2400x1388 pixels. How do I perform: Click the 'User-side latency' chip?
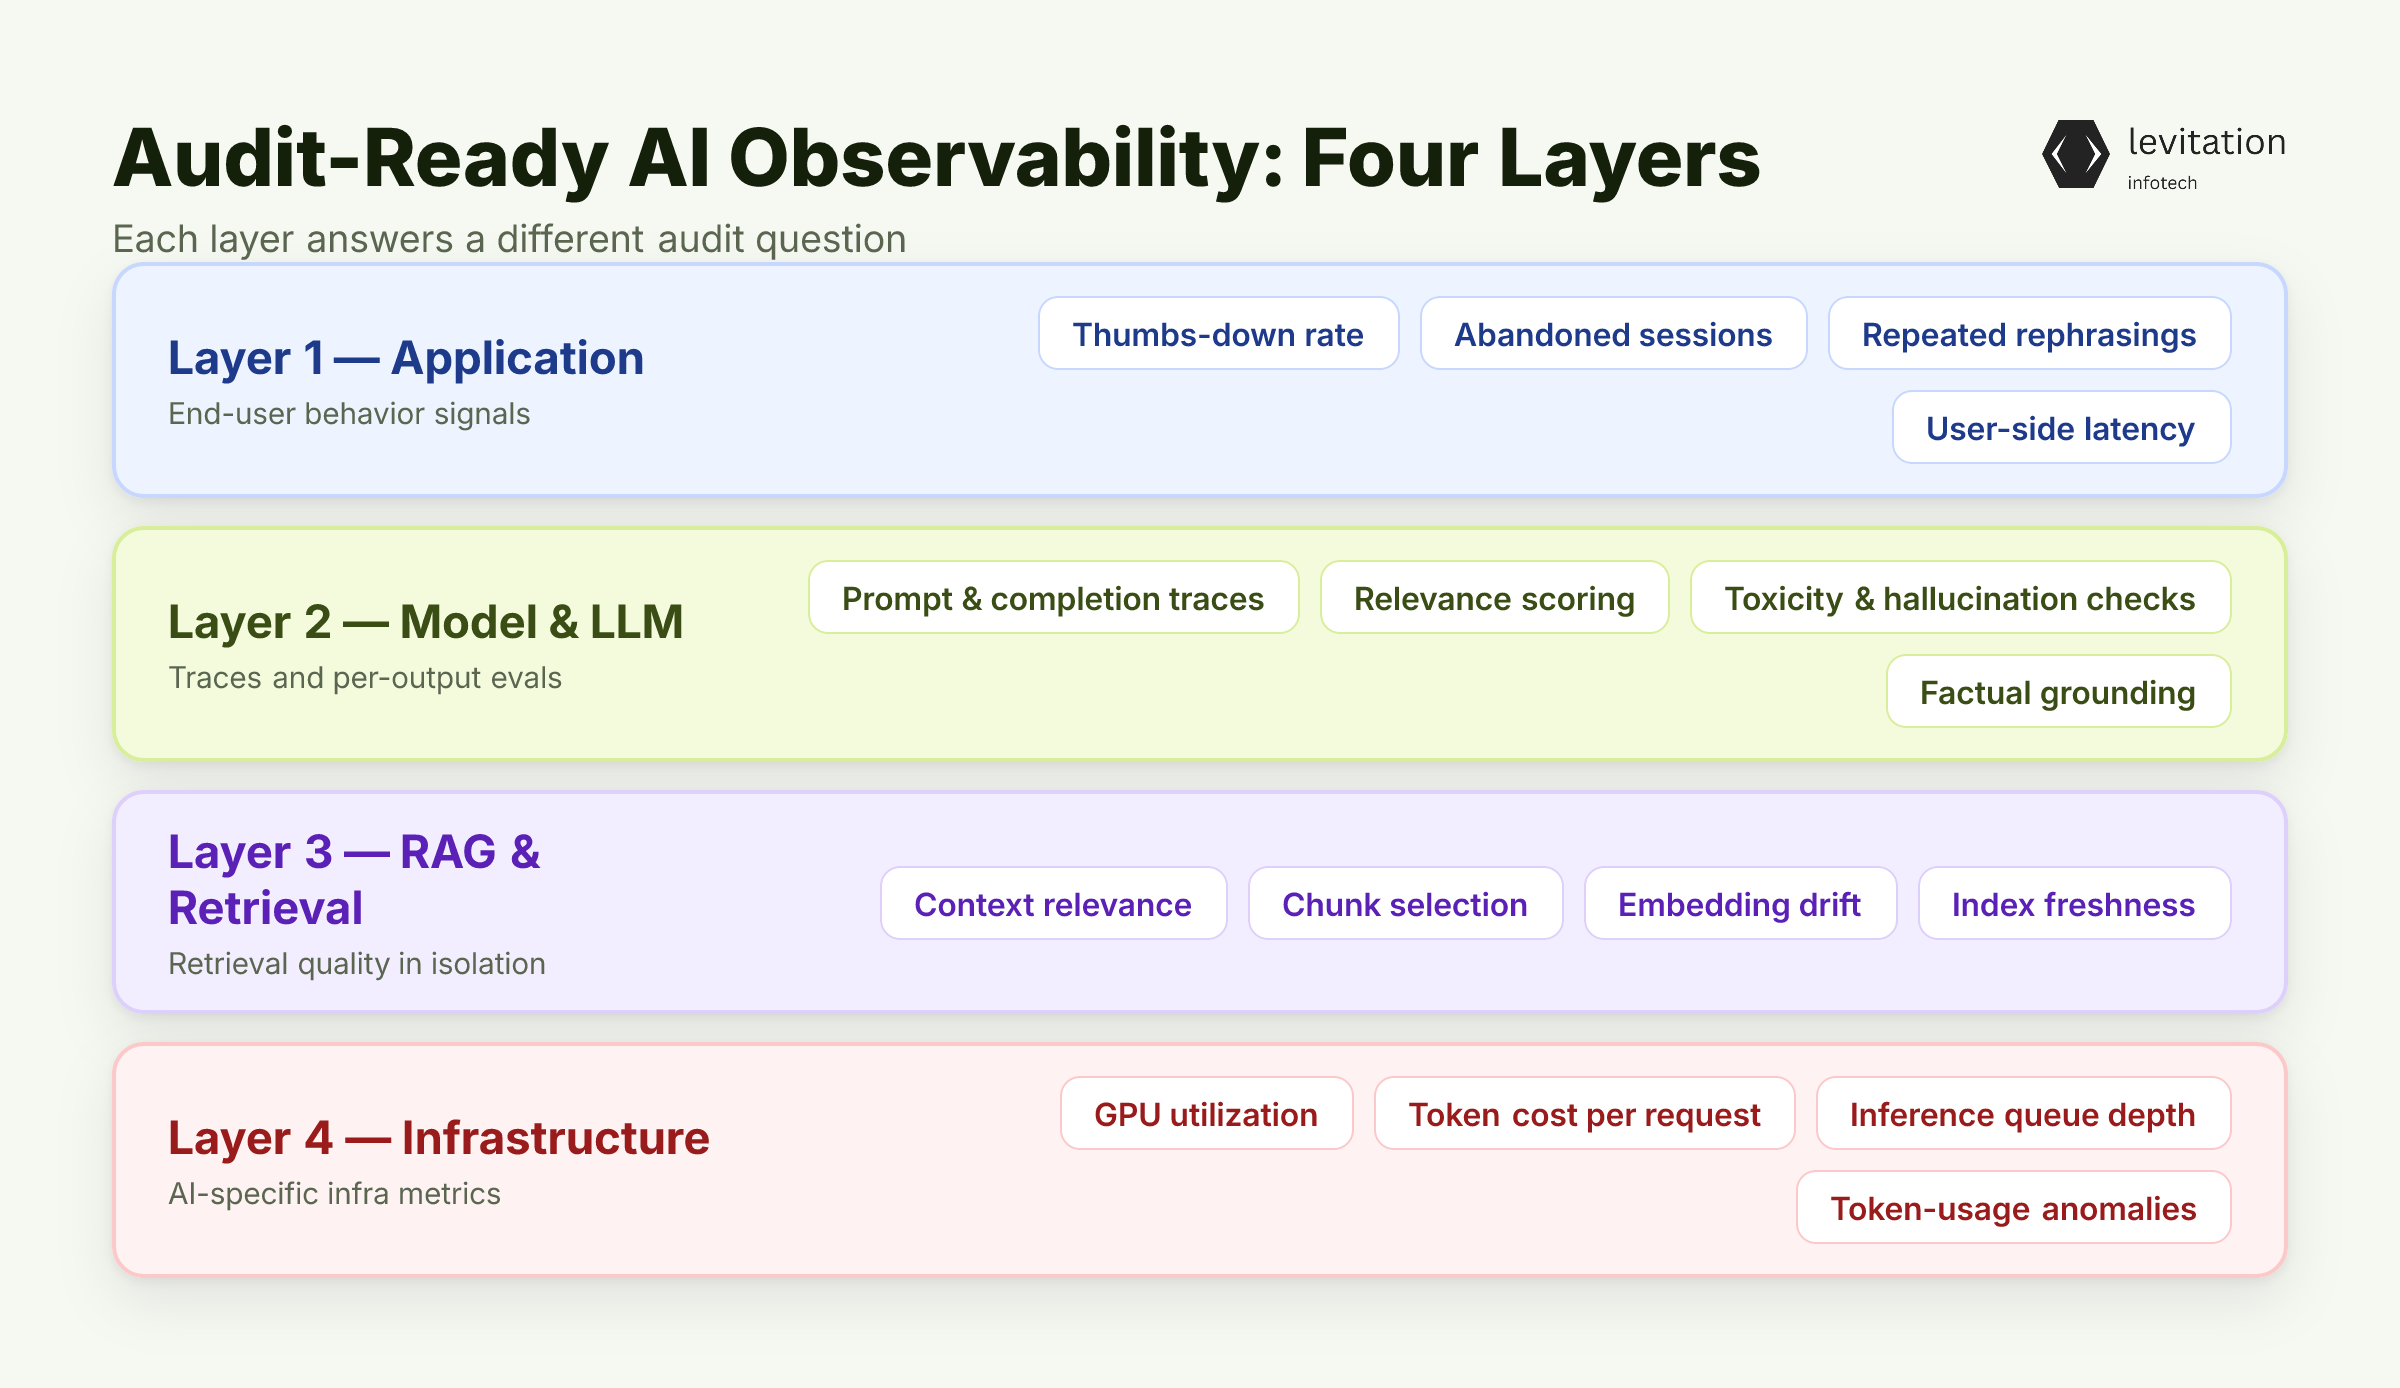[2061, 428]
